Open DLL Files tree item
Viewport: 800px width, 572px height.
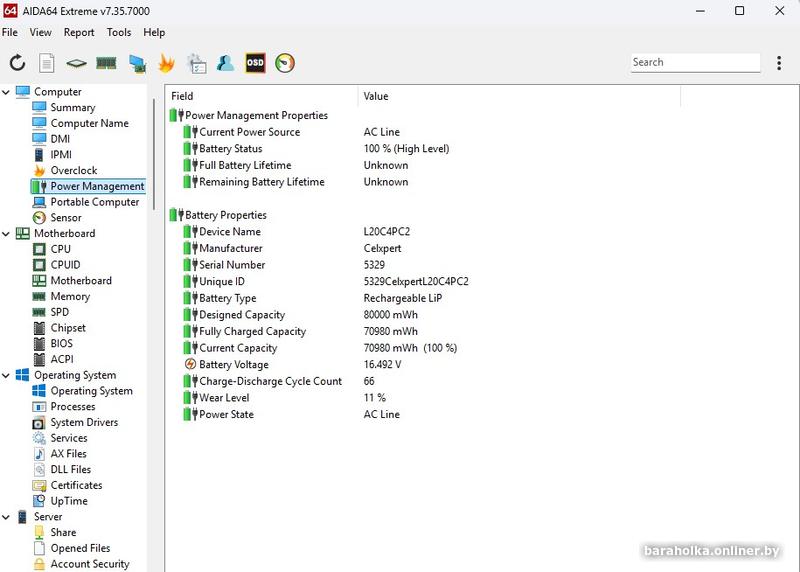coord(62,469)
